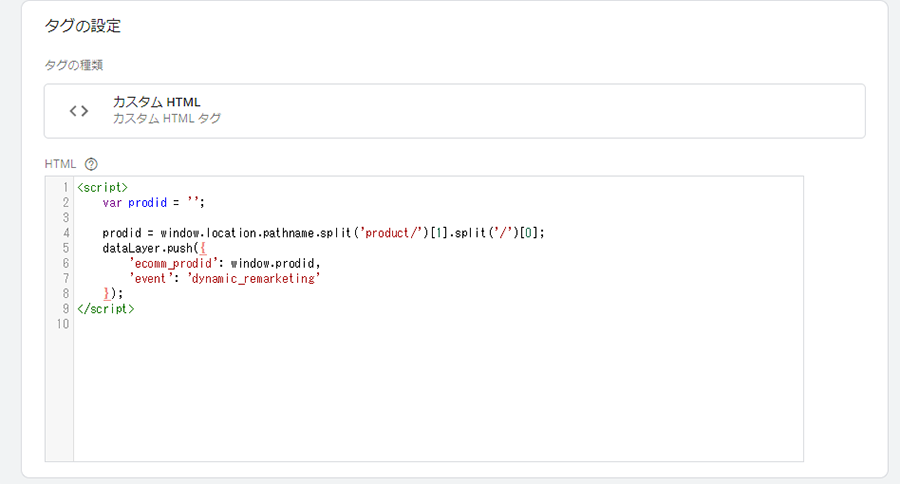The width and height of the screenshot is (900, 484).
Task: Click the カスタム HTML タグ subtitle text
Action: pos(166,118)
